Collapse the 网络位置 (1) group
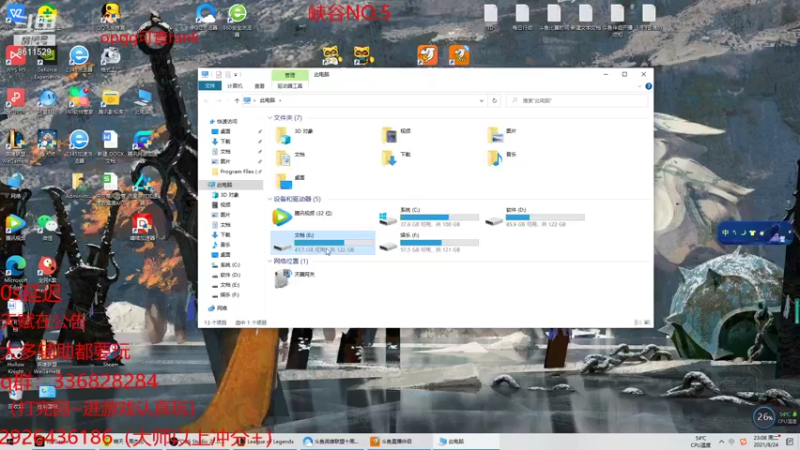The width and height of the screenshot is (800, 450). 270,261
